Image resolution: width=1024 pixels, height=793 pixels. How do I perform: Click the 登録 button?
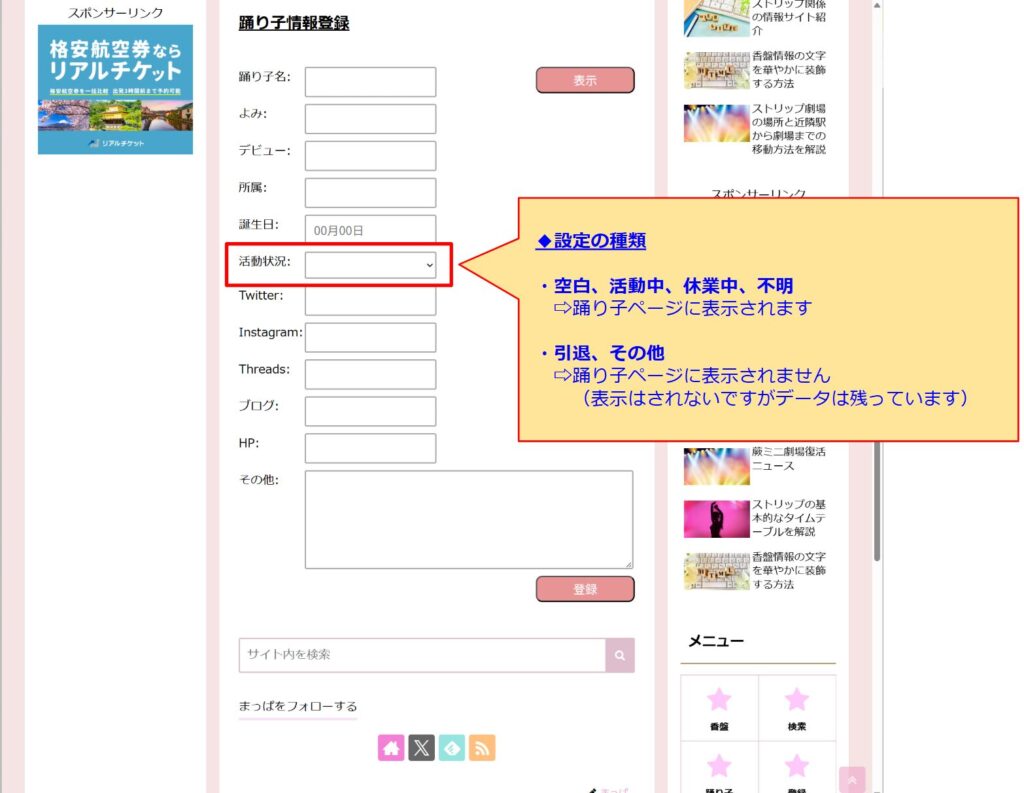point(585,589)
